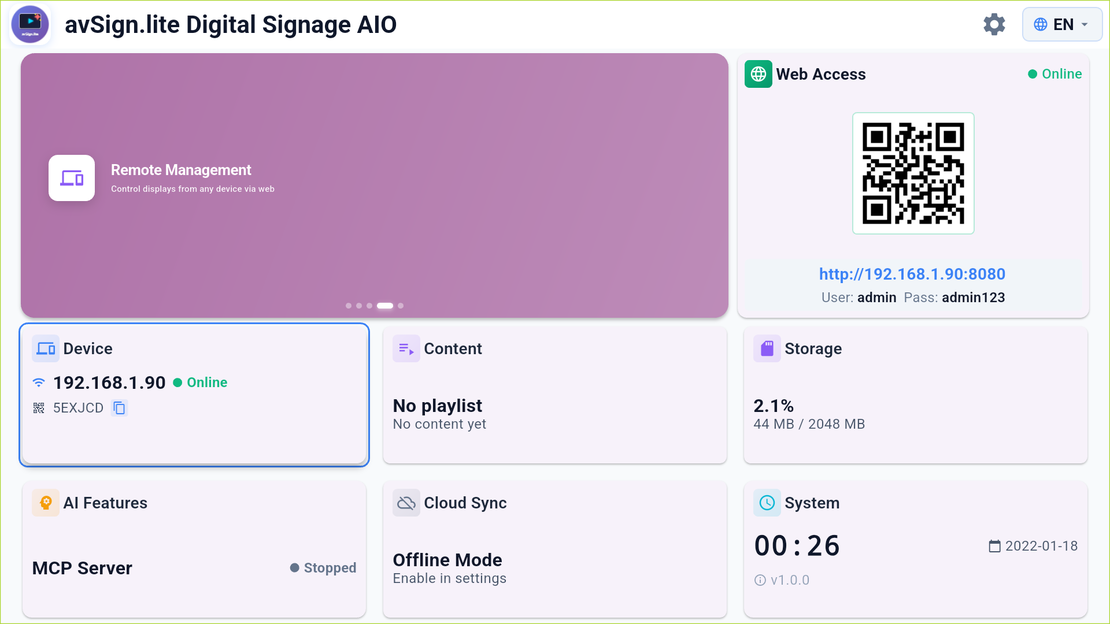Click the System clock icon
The image size is (1110, 624).
[x=767, y=503]
